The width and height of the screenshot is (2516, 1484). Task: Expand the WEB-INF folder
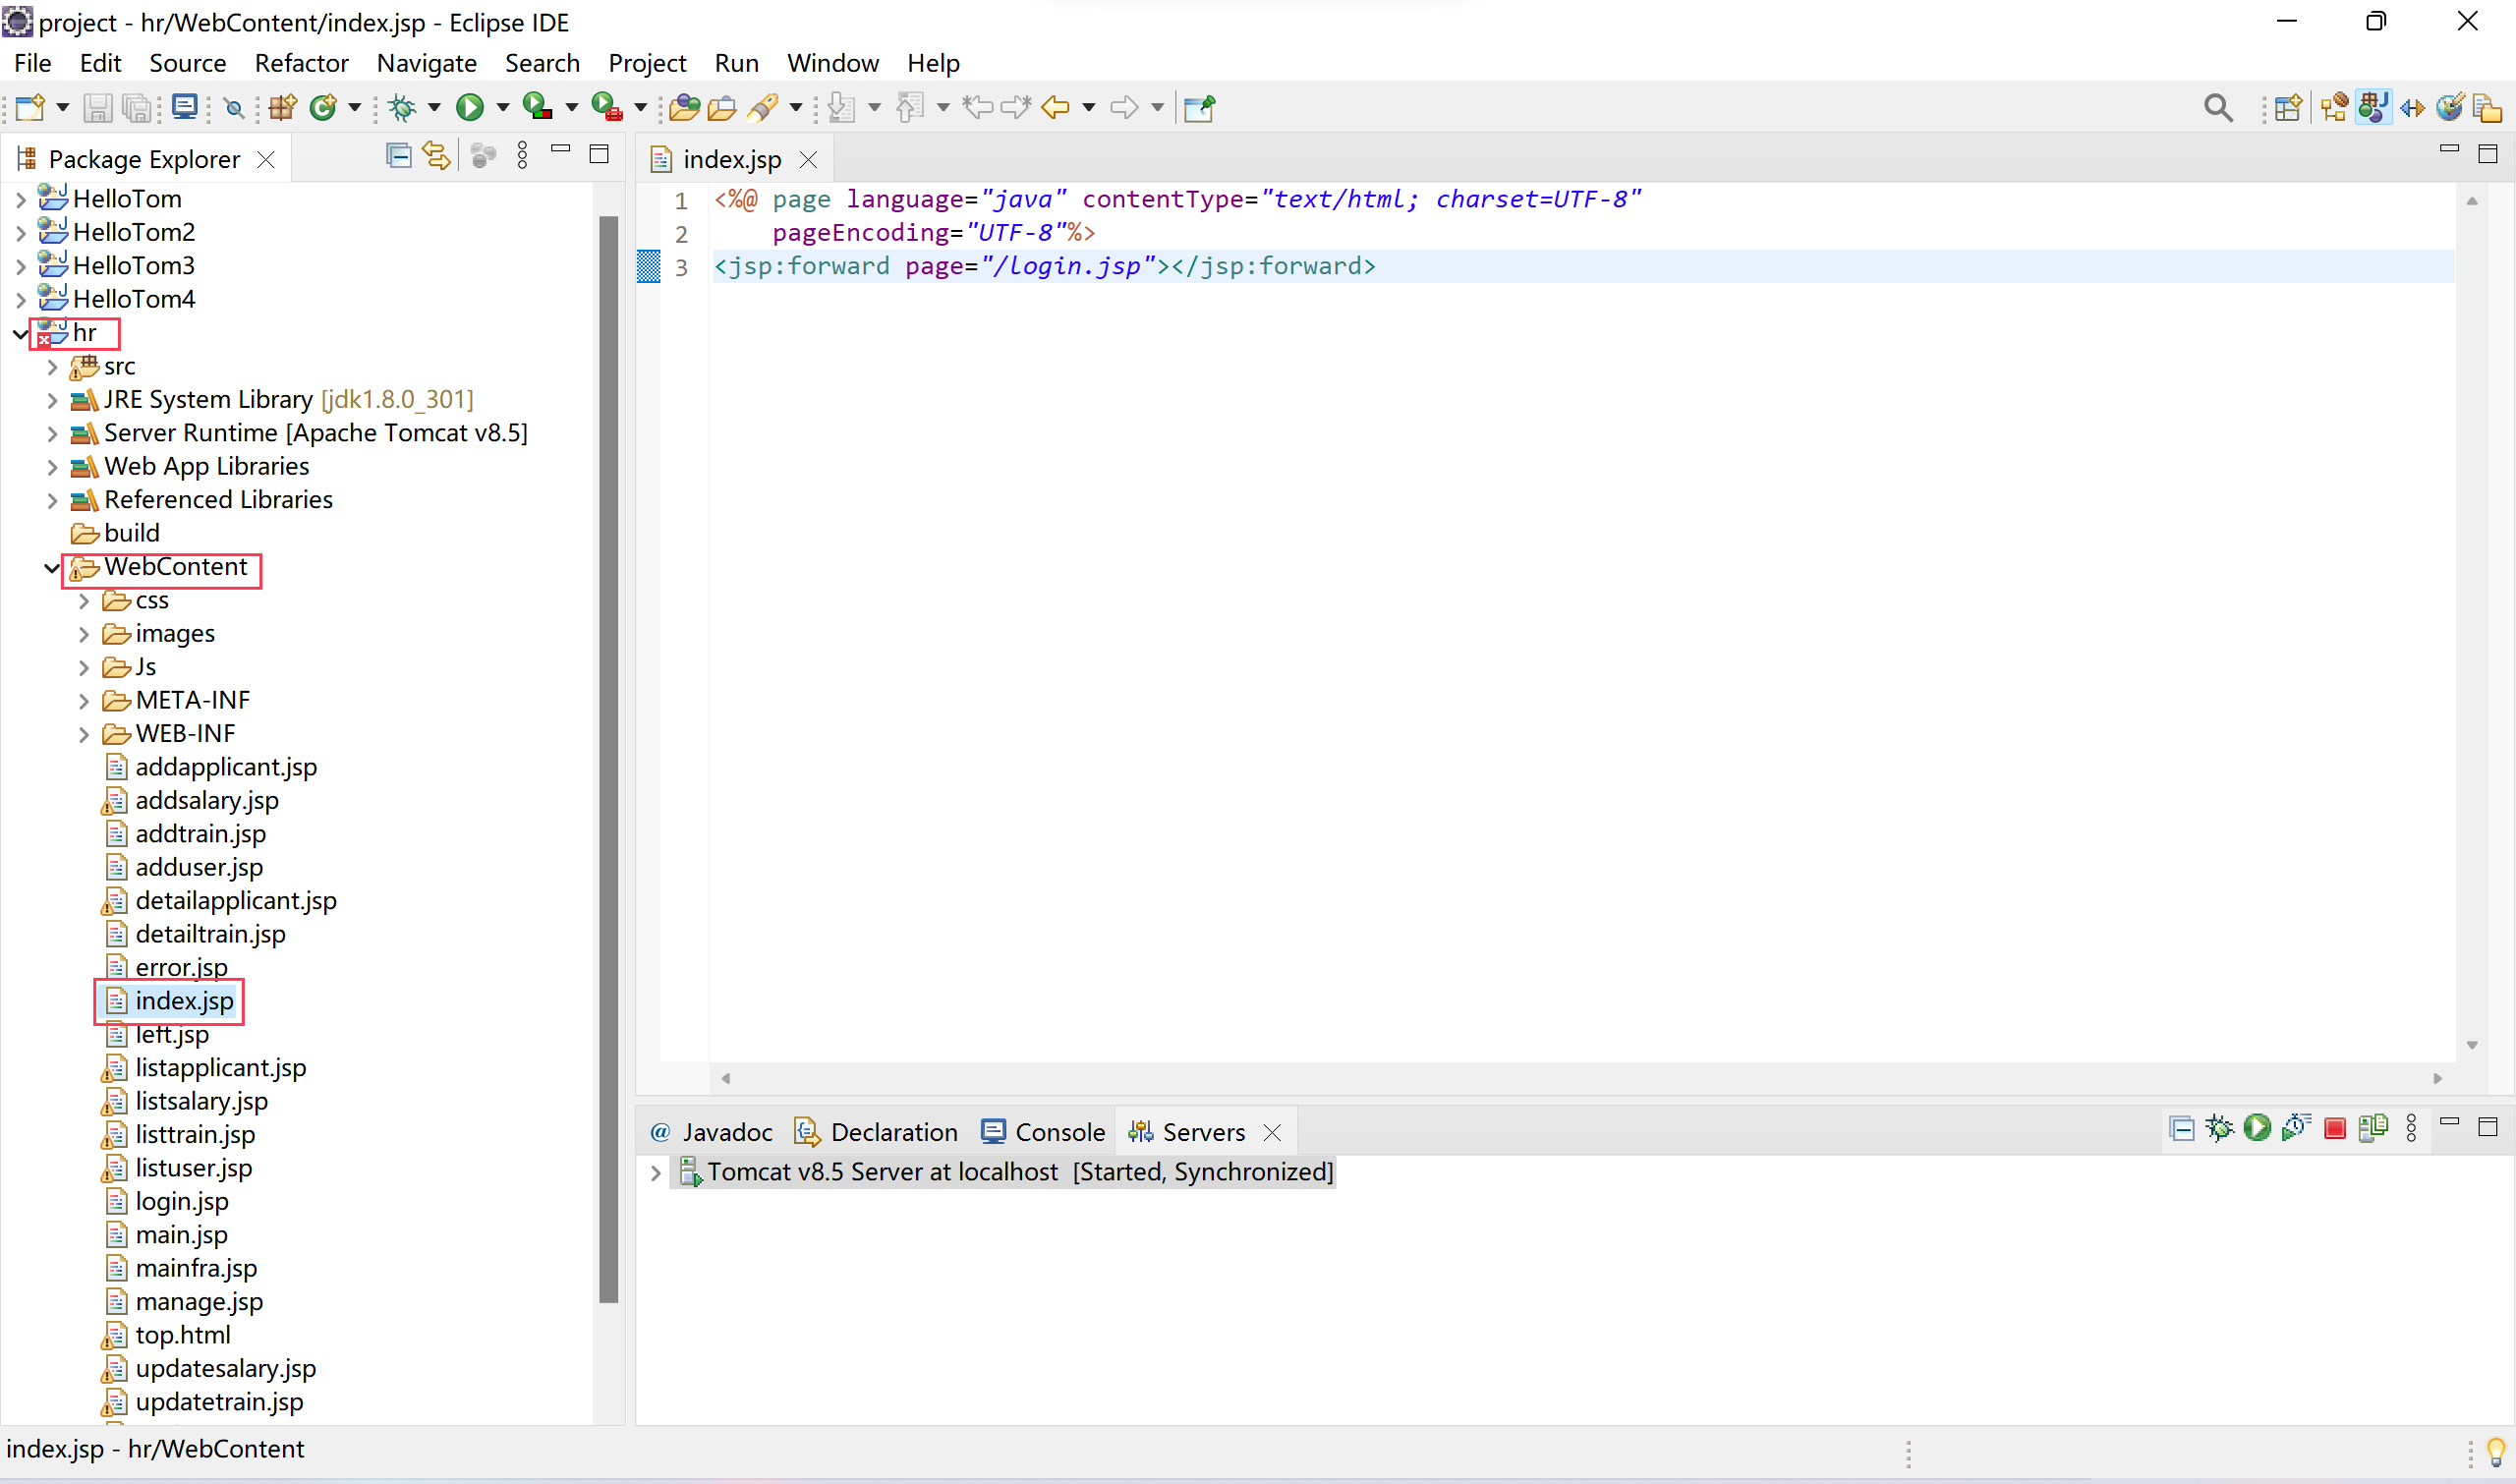coord(84,734)
